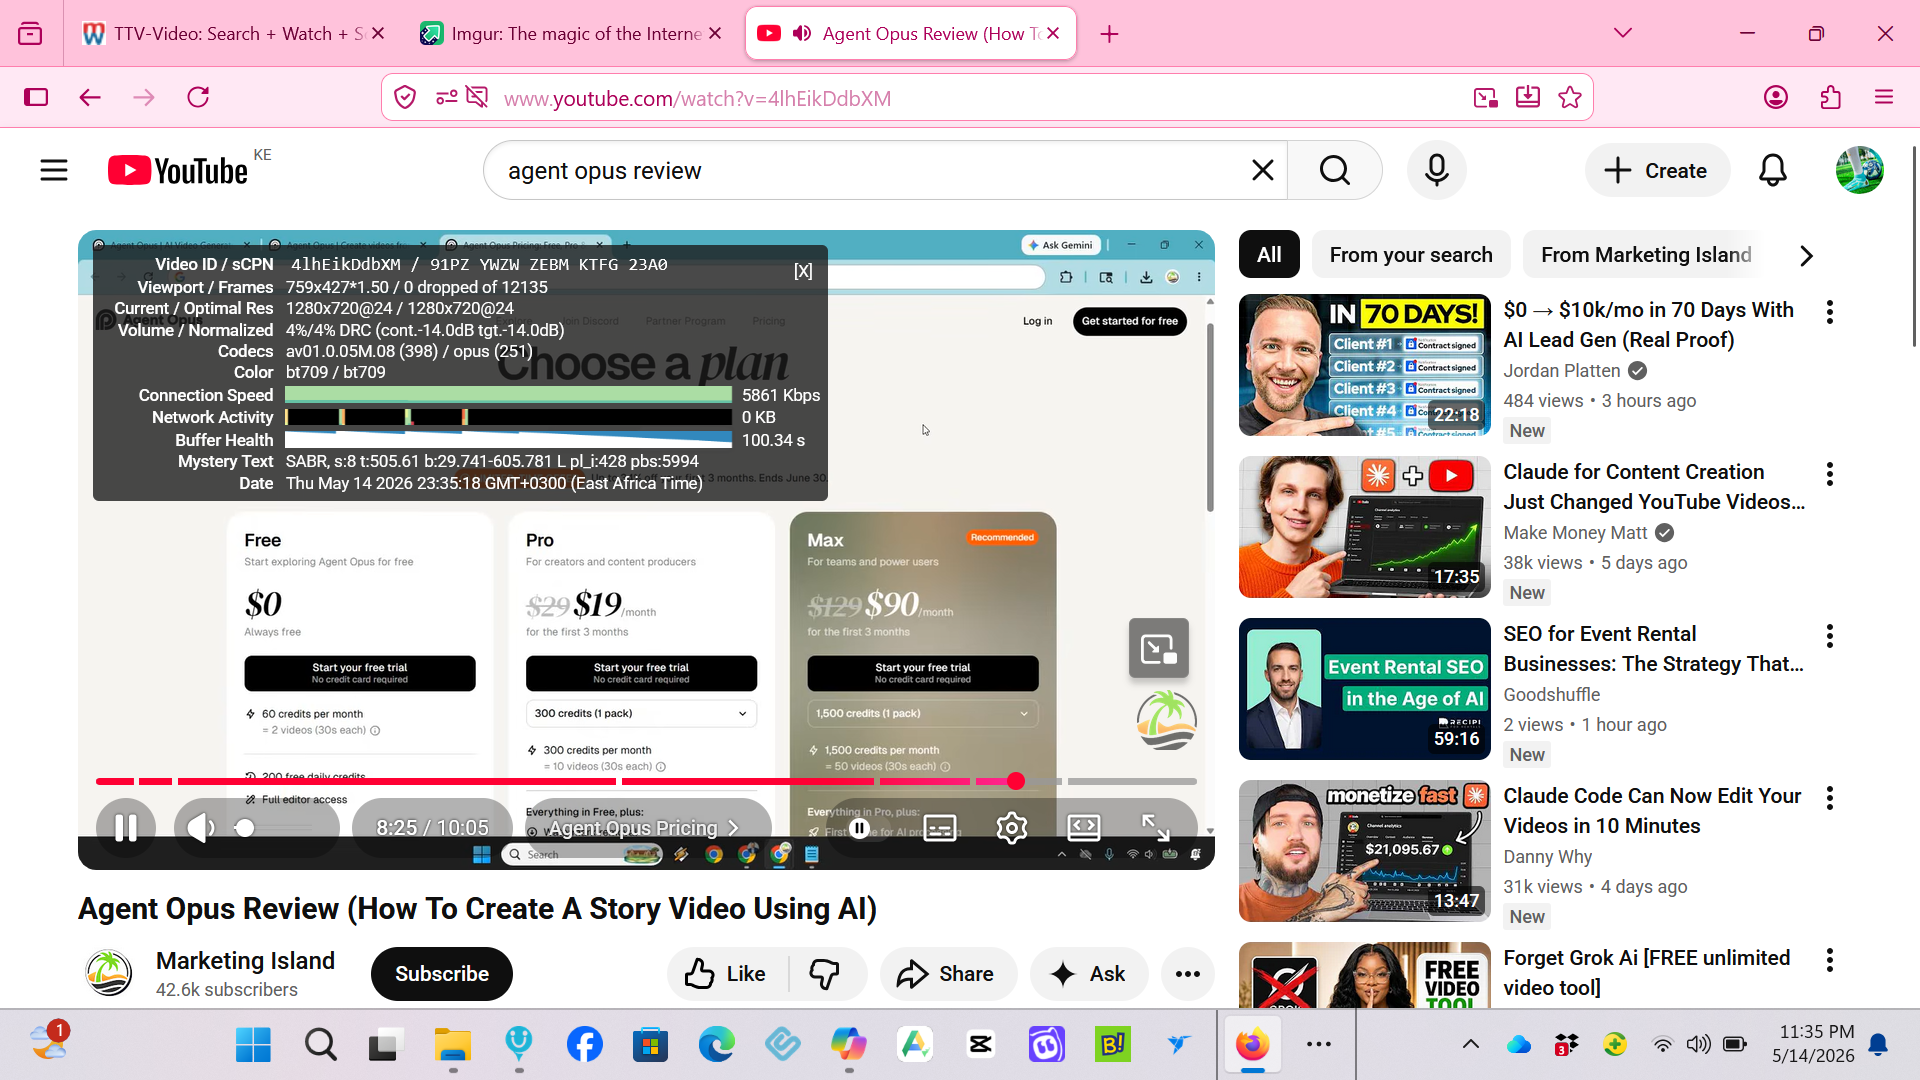Toggle theater mode in the player

tap(1084, 828)
